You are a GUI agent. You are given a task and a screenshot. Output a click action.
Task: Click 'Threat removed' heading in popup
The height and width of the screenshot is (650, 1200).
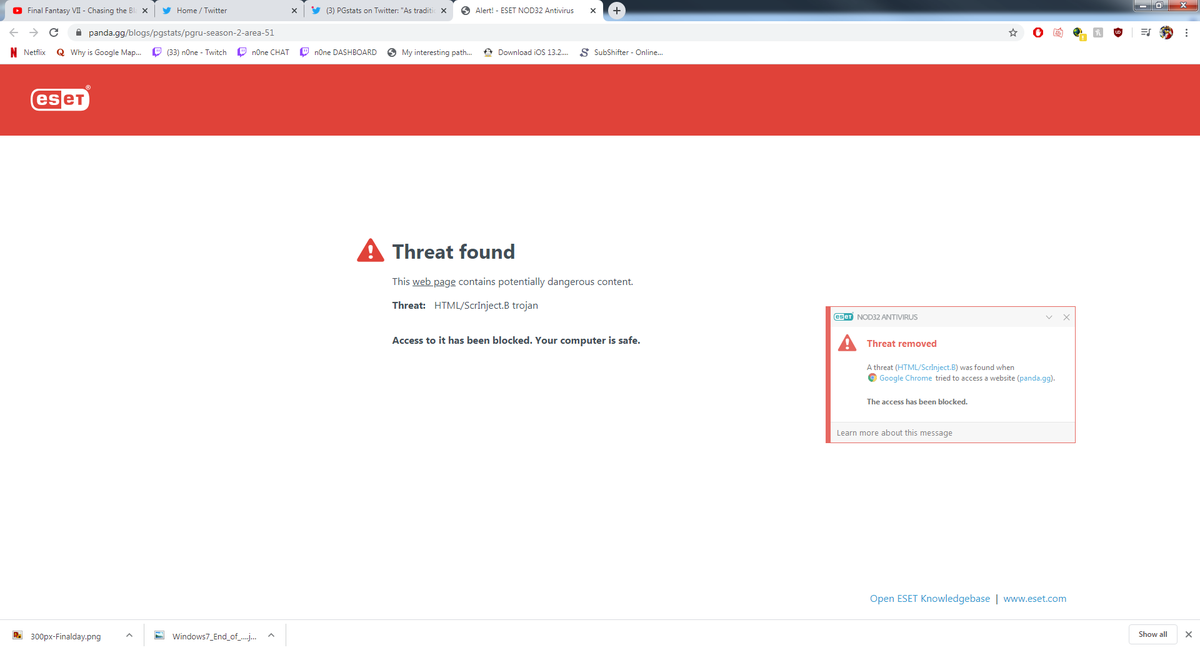coord(902,343)
